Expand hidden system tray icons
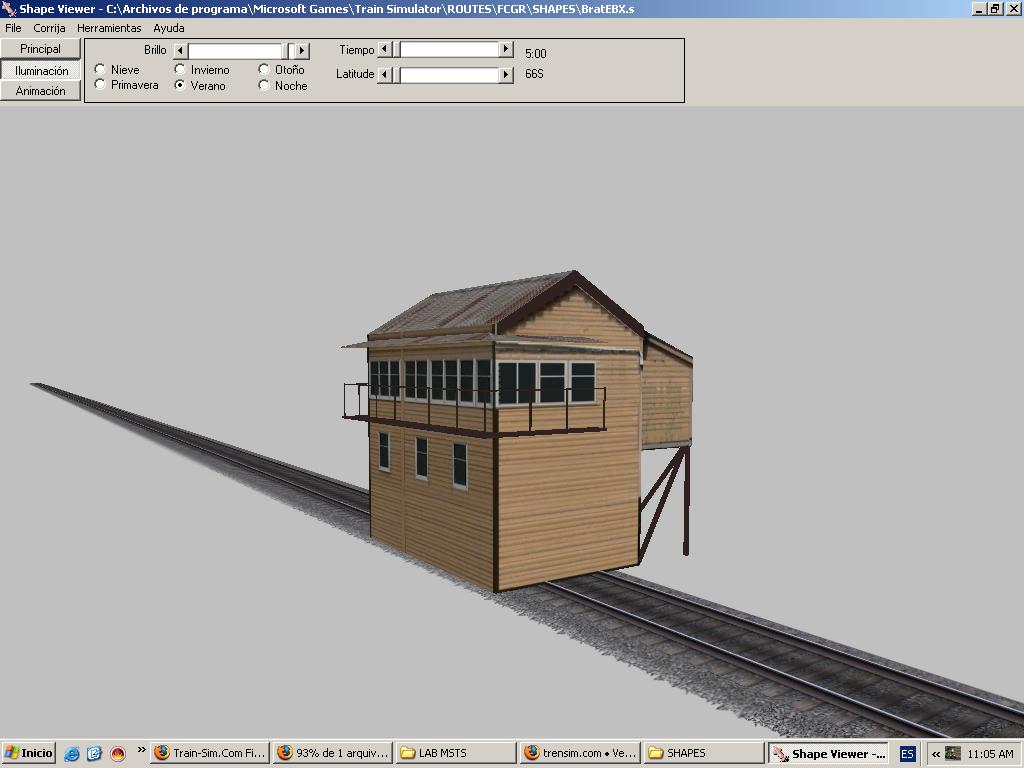Screen dimensions: 1024x768 (936, 754)
